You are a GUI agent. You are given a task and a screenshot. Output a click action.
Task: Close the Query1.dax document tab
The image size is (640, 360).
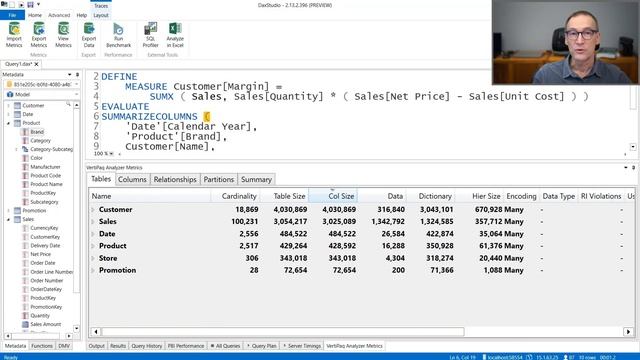click(36, 64)
